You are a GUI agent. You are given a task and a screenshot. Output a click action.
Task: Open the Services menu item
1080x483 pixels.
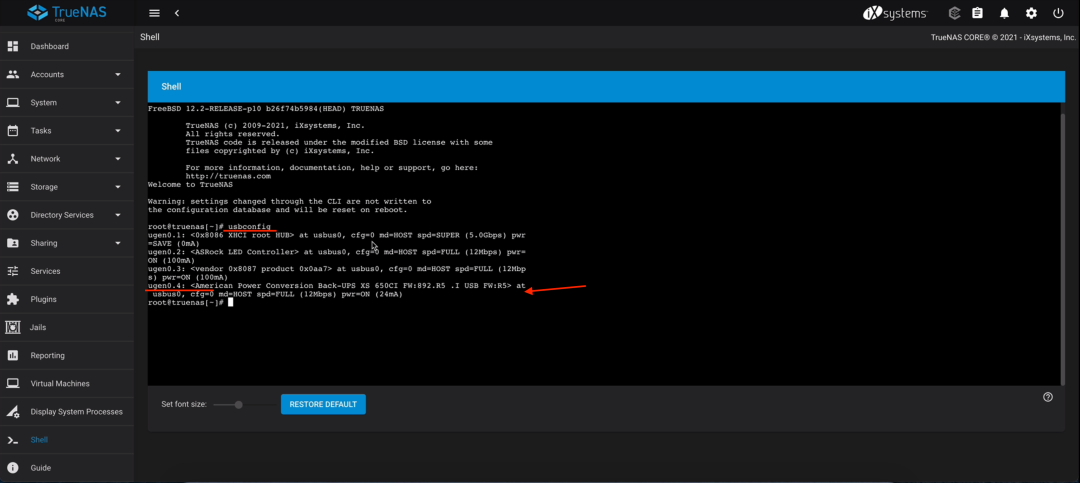[67, 271]
